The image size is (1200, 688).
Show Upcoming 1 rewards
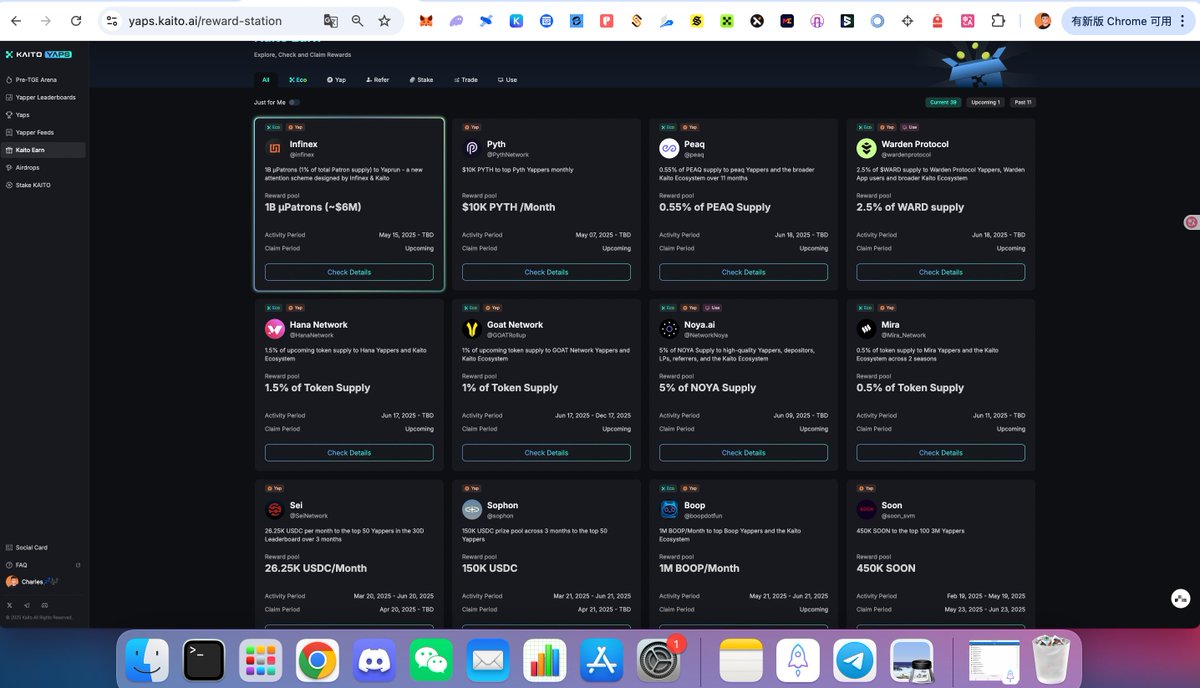(x=985, y=102)
